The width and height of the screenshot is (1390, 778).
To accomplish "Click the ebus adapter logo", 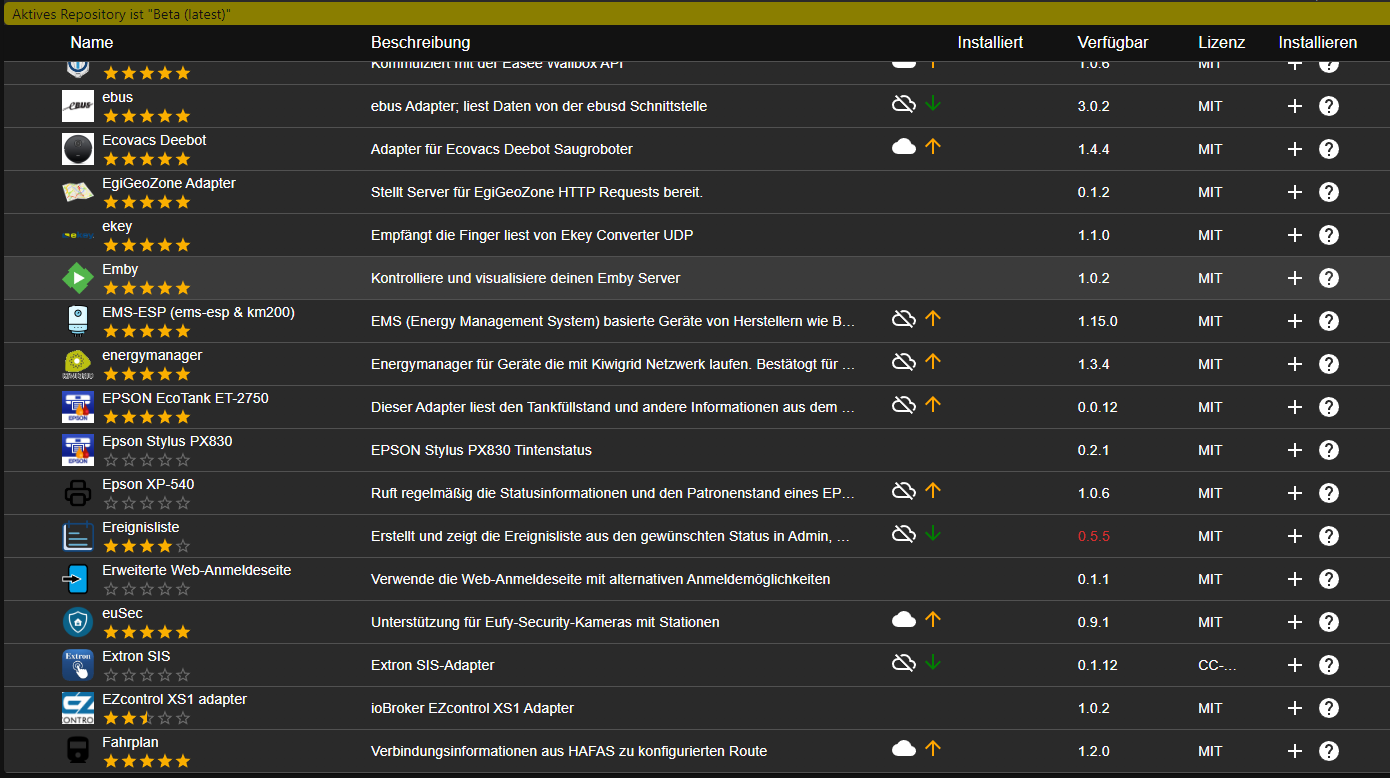I will pyautogui.click(x=78, y=106).
